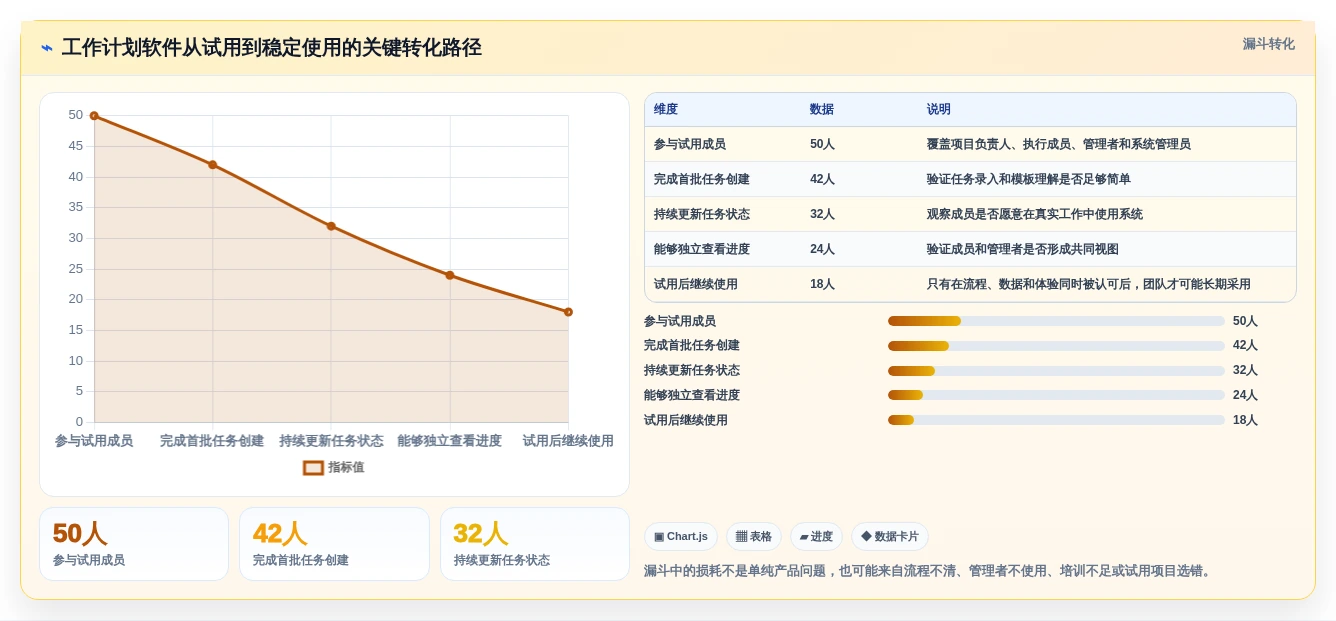The image size is (1336, 621).
Task: Click the 参与试用成员 progress bar
Action: click(1056, 321)
